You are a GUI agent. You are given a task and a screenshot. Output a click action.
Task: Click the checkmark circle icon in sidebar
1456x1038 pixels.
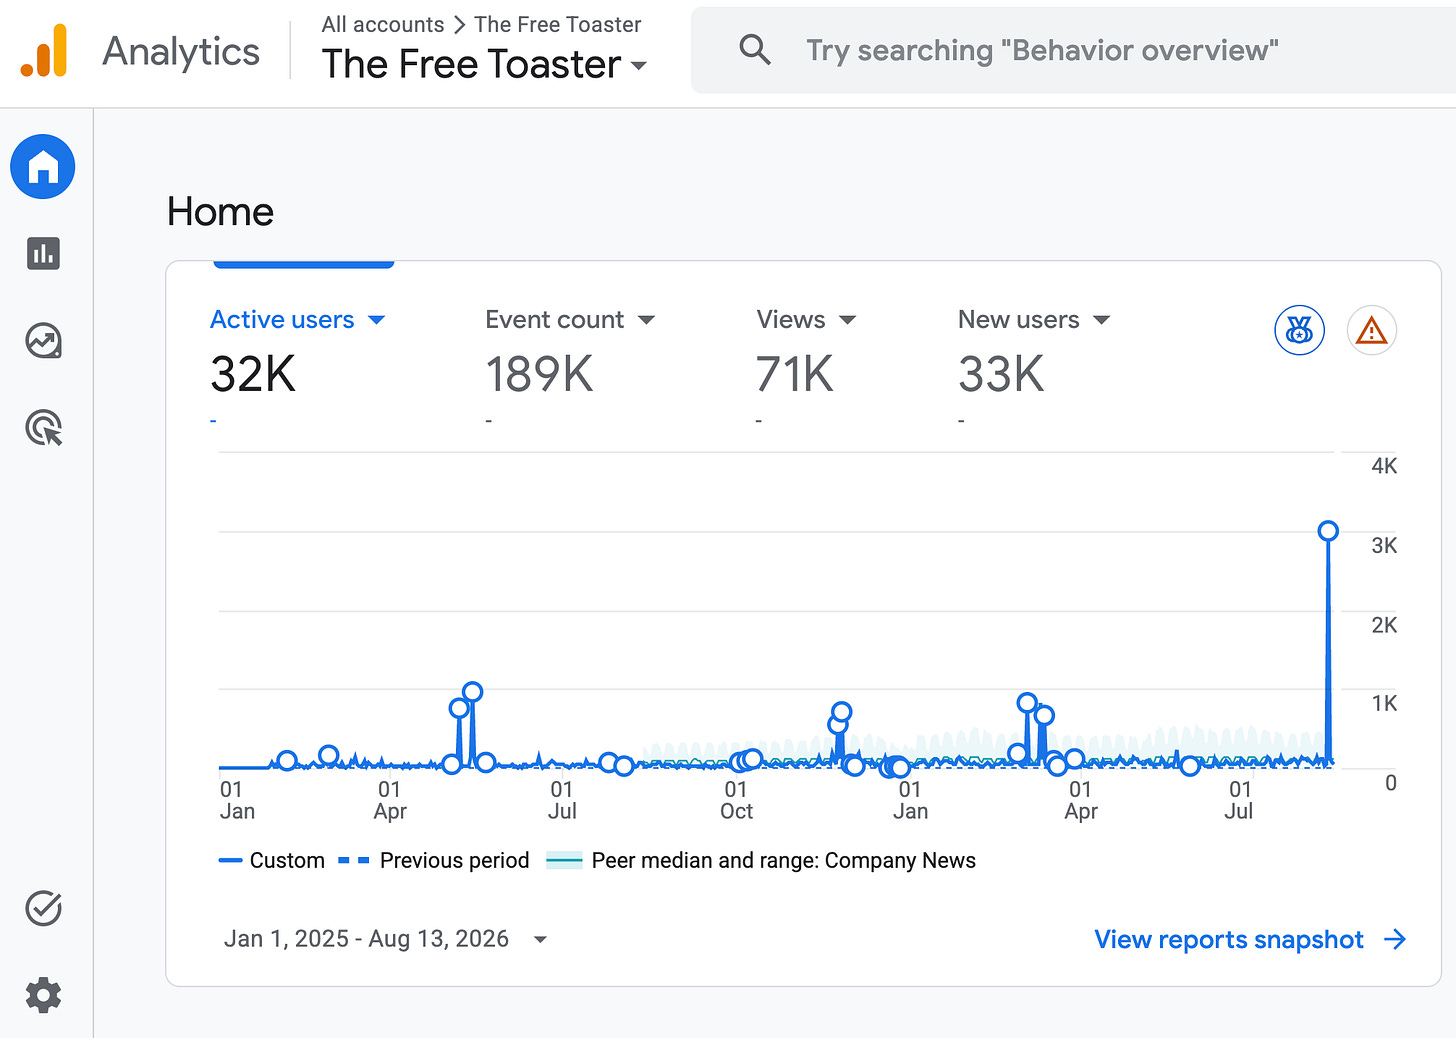pyautogui.click(x=43, y=908)
